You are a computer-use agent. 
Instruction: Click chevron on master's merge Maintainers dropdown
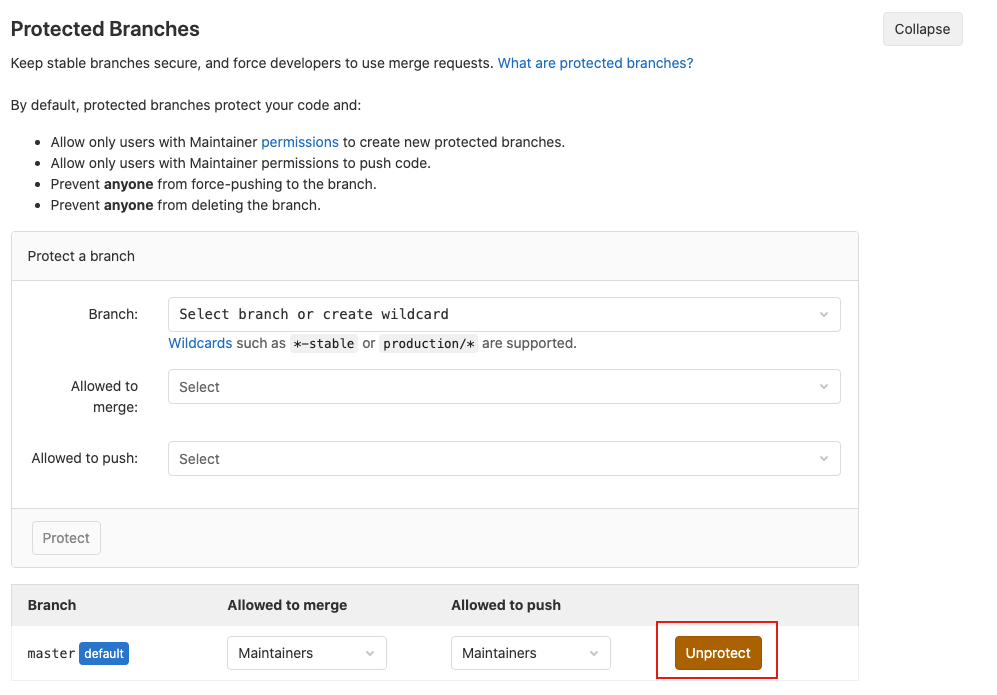370,653
